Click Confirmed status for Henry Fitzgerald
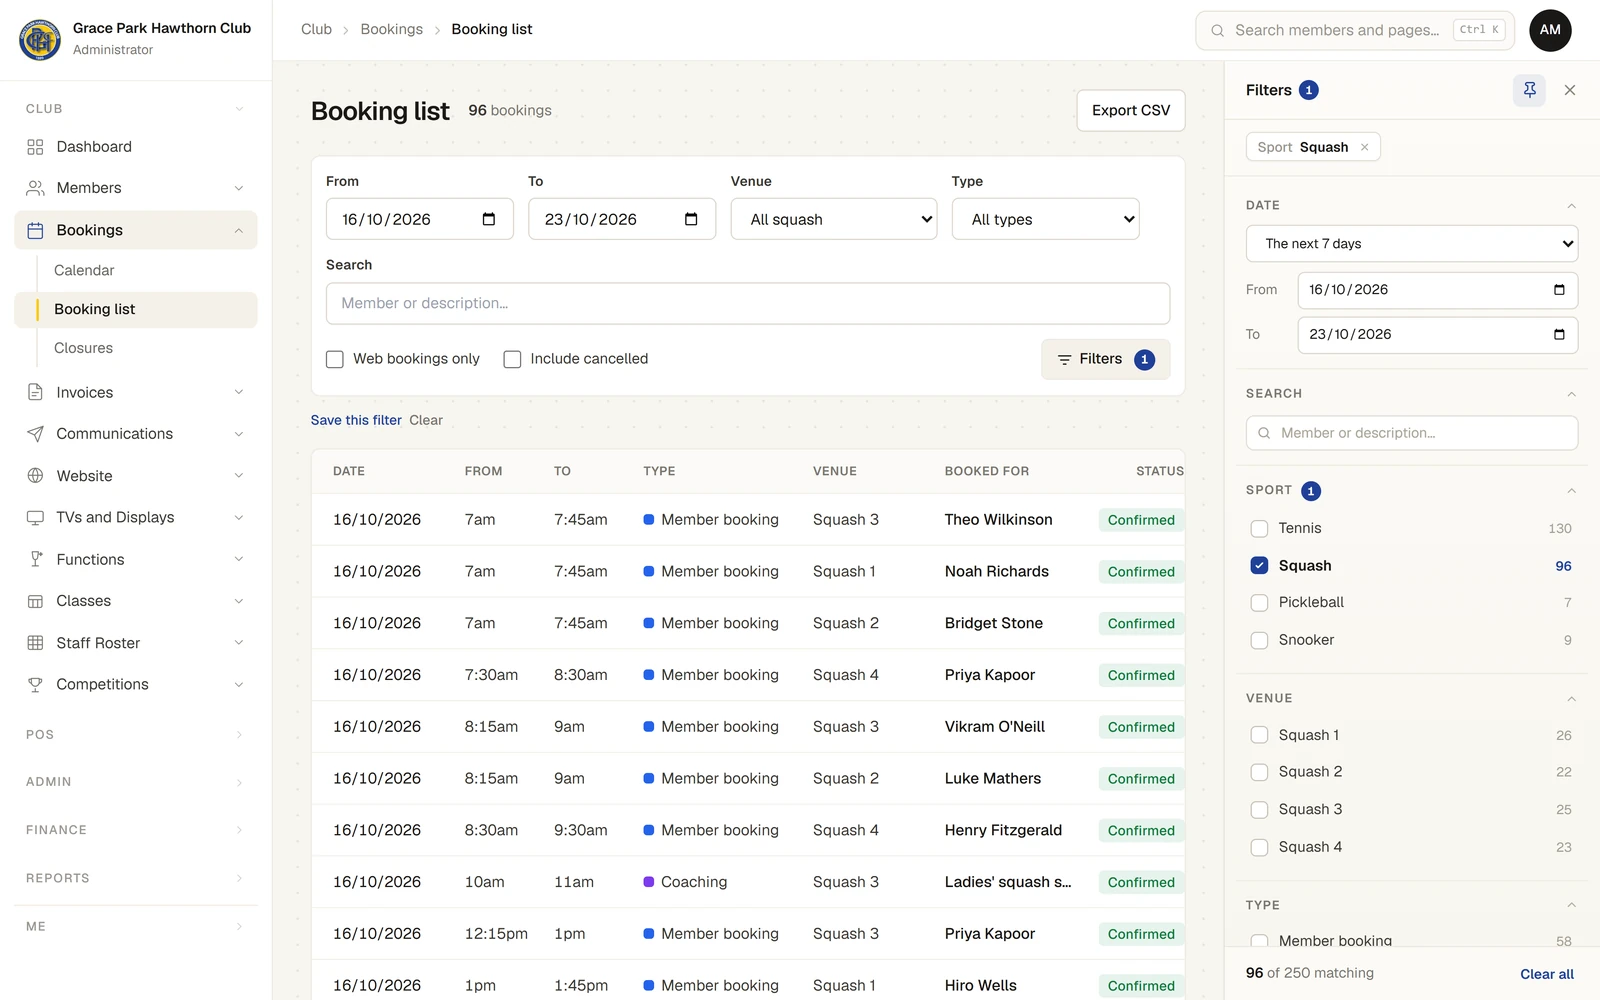 click(x=1141, y=830)
